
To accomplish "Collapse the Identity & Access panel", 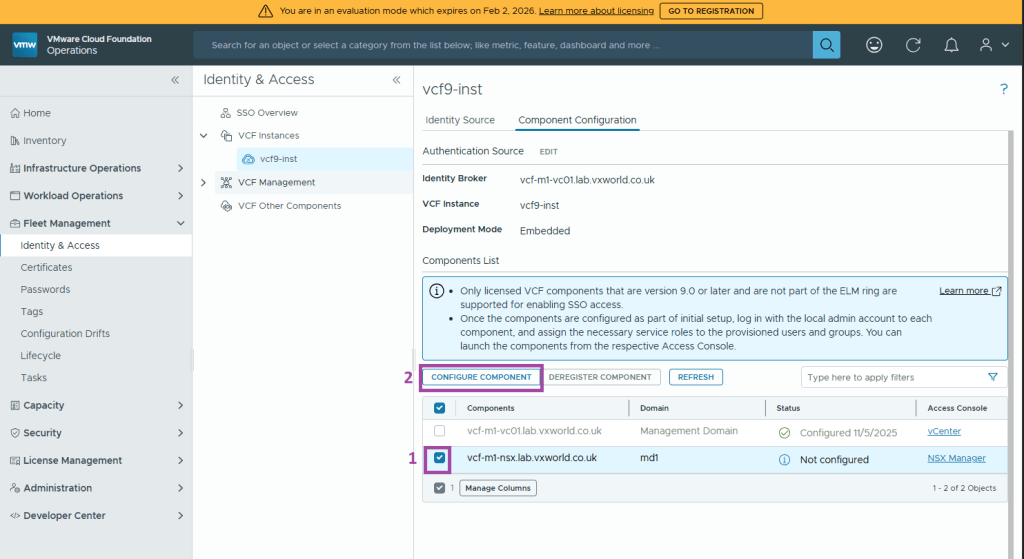I will pyautogui.click(x=396, y=80).
